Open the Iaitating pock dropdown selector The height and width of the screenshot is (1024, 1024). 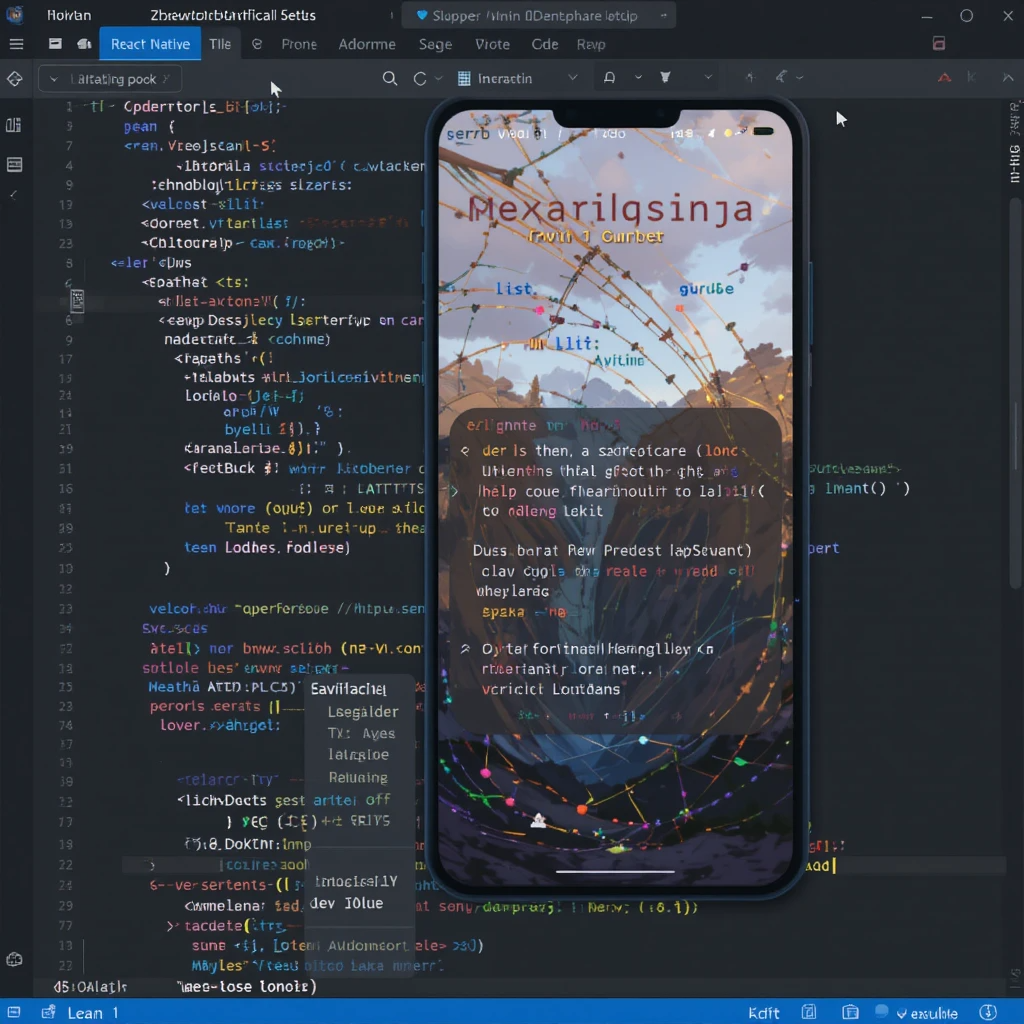point(110,79)
